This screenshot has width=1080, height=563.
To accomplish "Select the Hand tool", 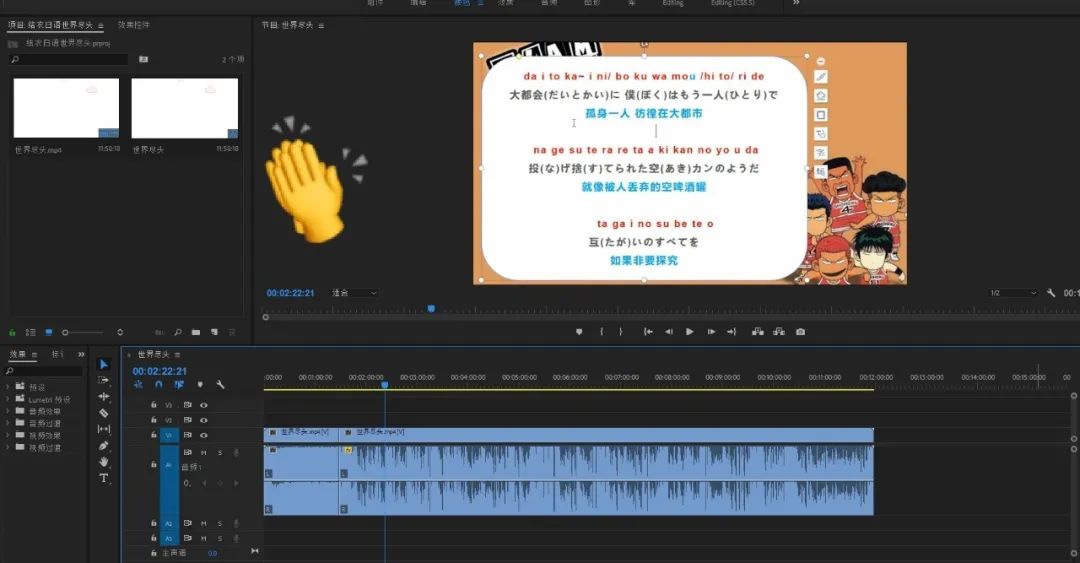I will point(103,462).
